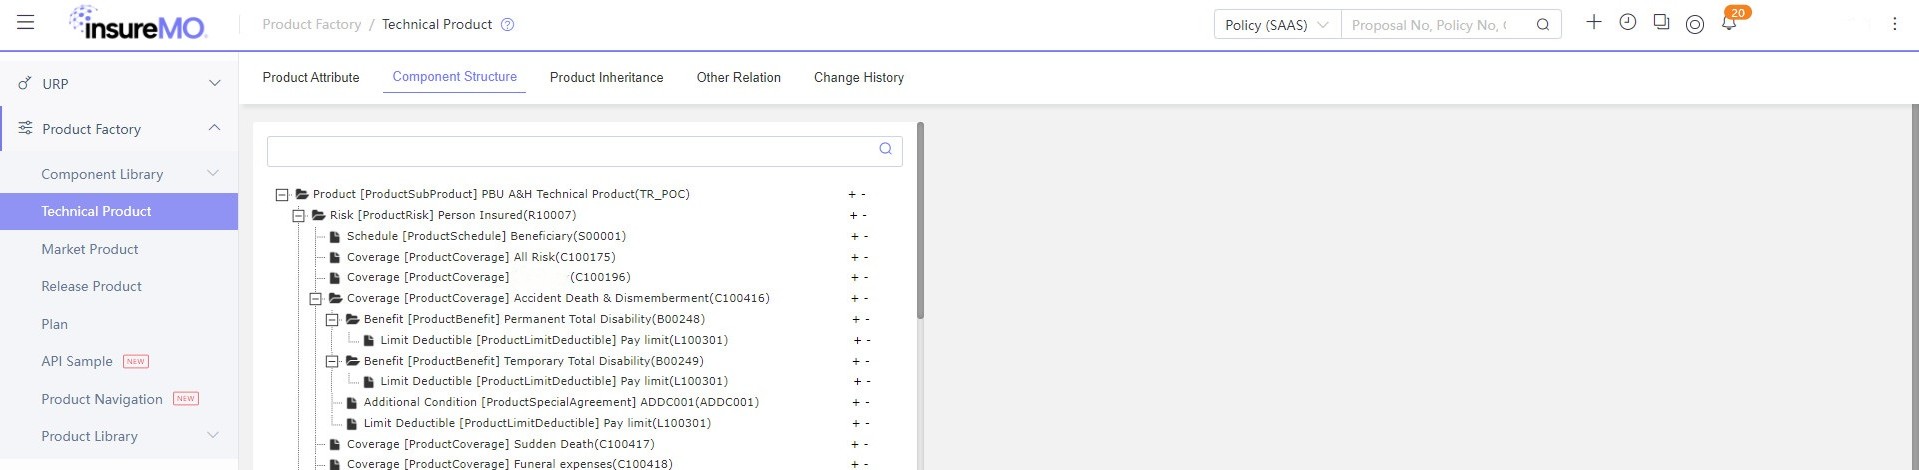Open the hamburger navigation menu
The height and width of the screenshot is (470, 1919).
click(26, 23)
